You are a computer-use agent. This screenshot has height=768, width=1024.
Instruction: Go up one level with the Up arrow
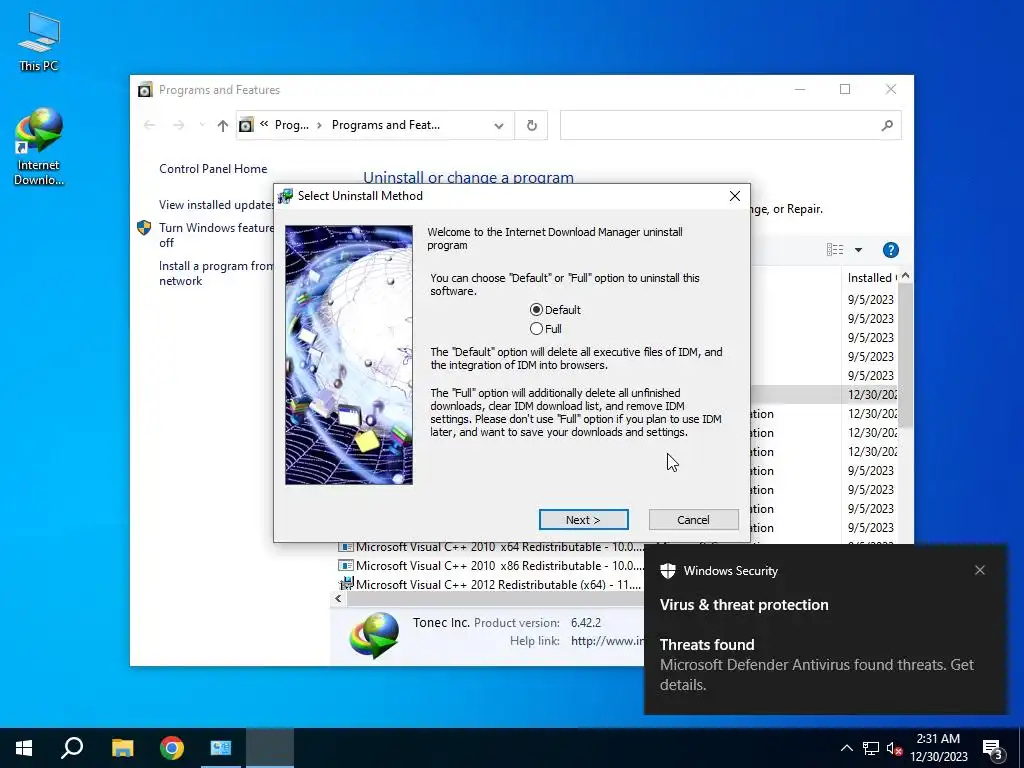pos(223,125)
